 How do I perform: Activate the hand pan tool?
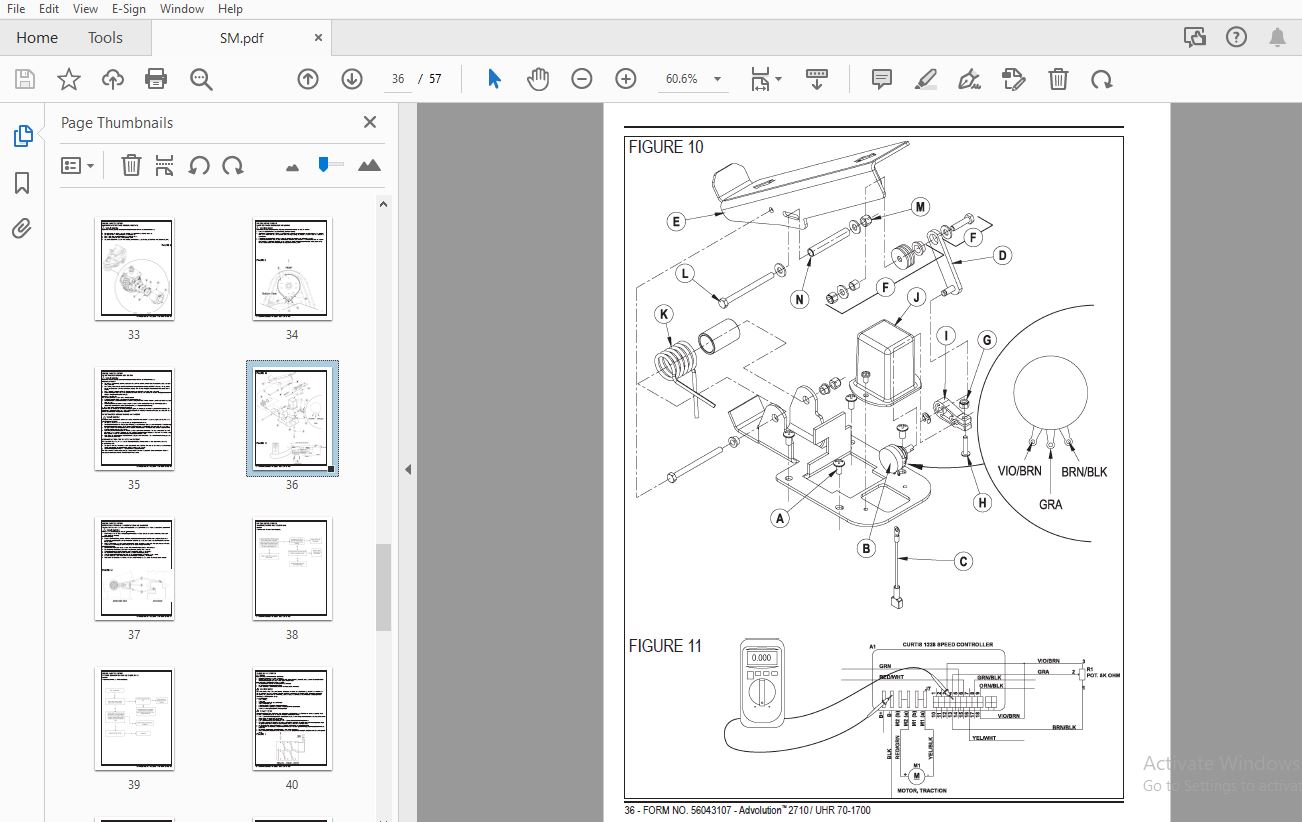pyautogui.click(x=538, y=79)
